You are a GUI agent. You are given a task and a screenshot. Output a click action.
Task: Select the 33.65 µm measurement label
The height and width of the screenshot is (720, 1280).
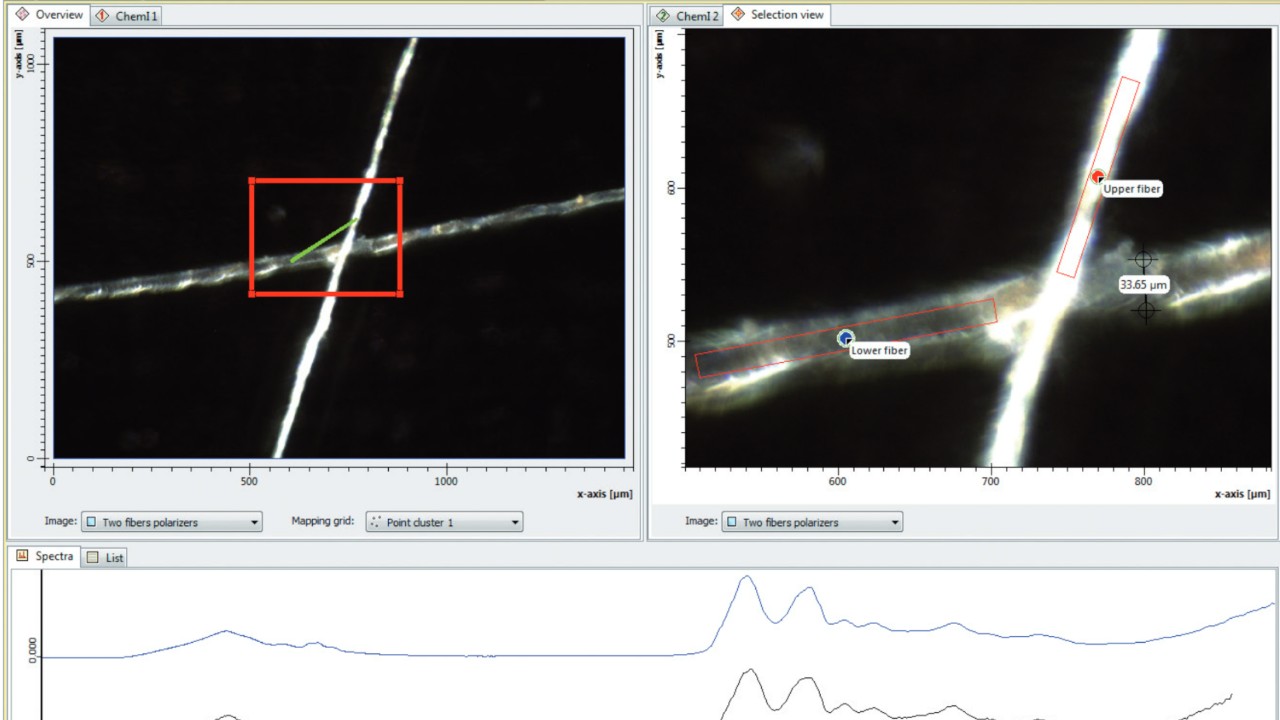click(1143, 285)
